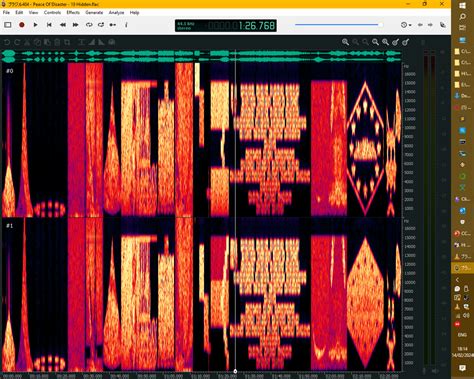This screenshot has width=474, height=379.
Task: Open the File menu
Action: click(6, 12)
